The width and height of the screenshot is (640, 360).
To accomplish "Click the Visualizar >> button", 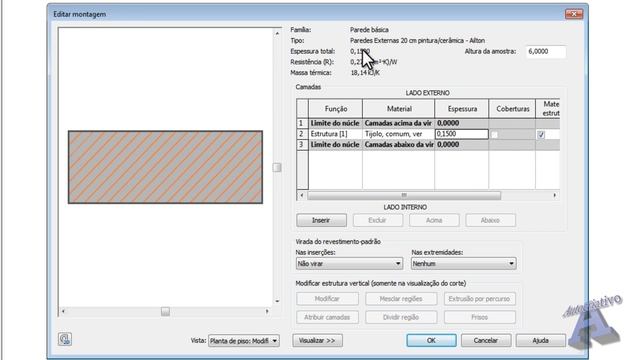I will [x=317, y=340].
